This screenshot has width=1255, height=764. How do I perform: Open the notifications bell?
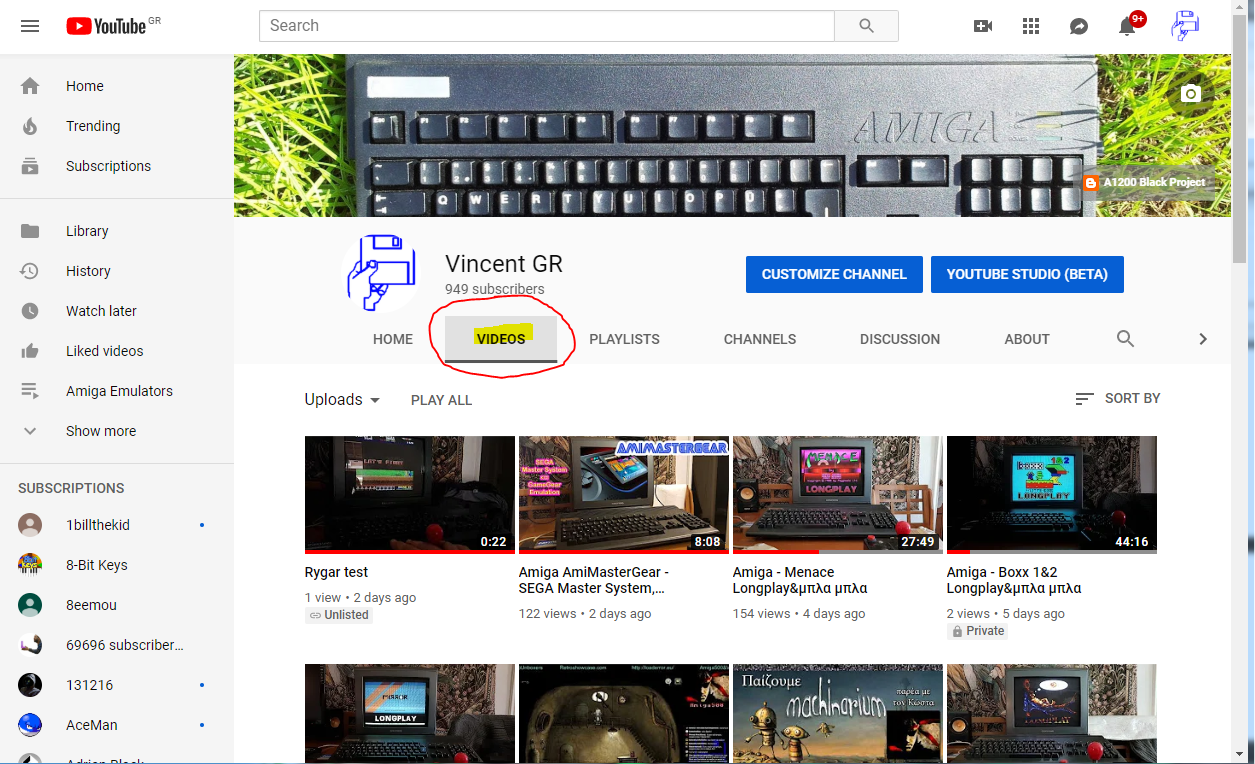pos(1127,27)
